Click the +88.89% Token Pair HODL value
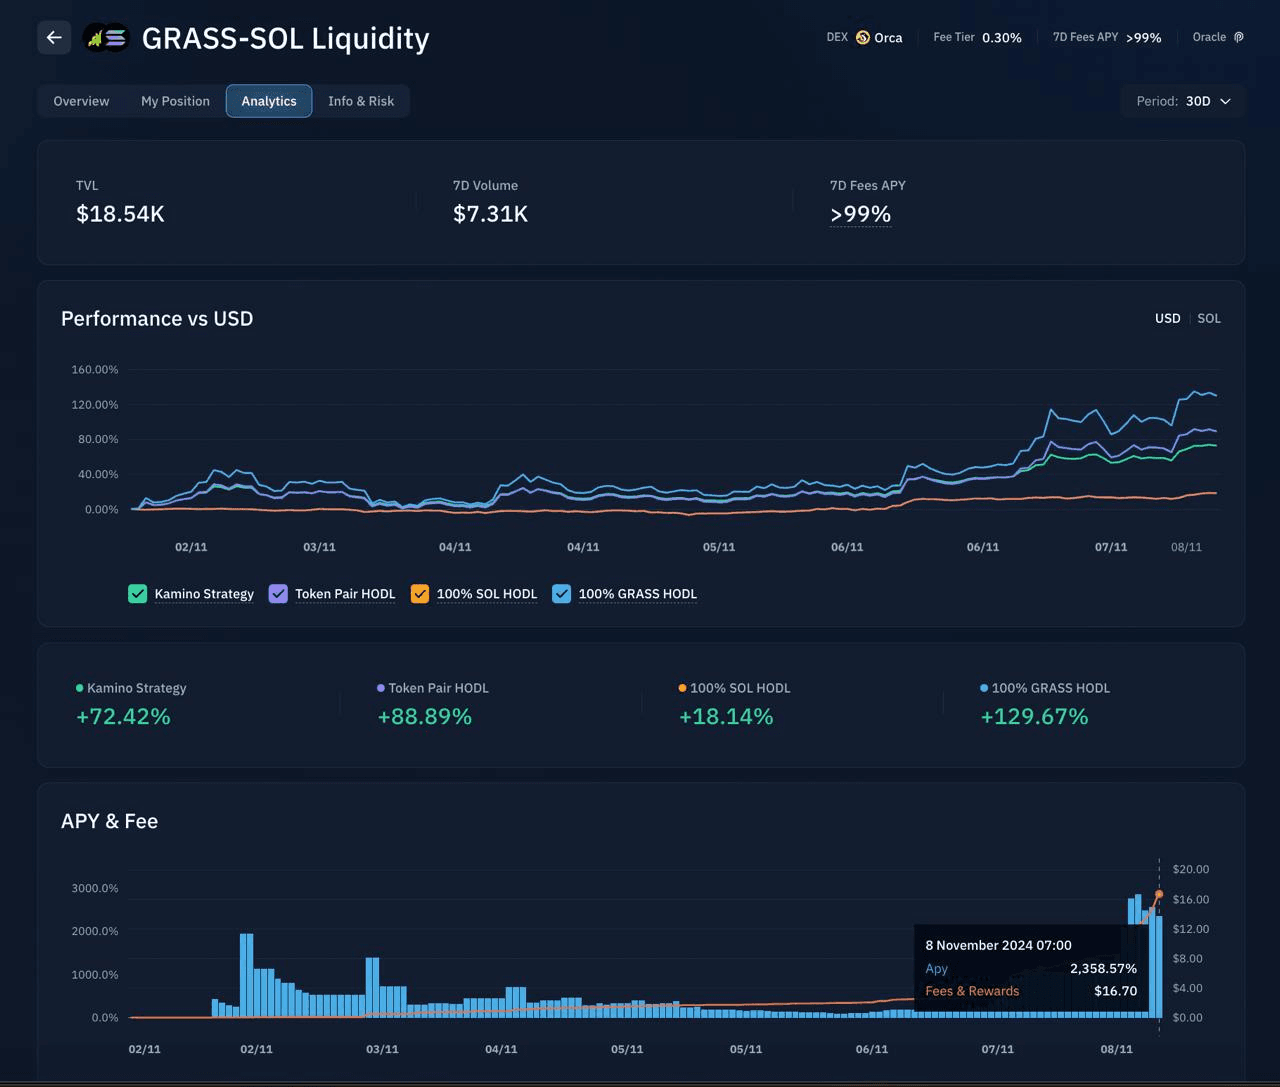The width and height of the screenshot is (1280, 1087). [x=424, y=717]
